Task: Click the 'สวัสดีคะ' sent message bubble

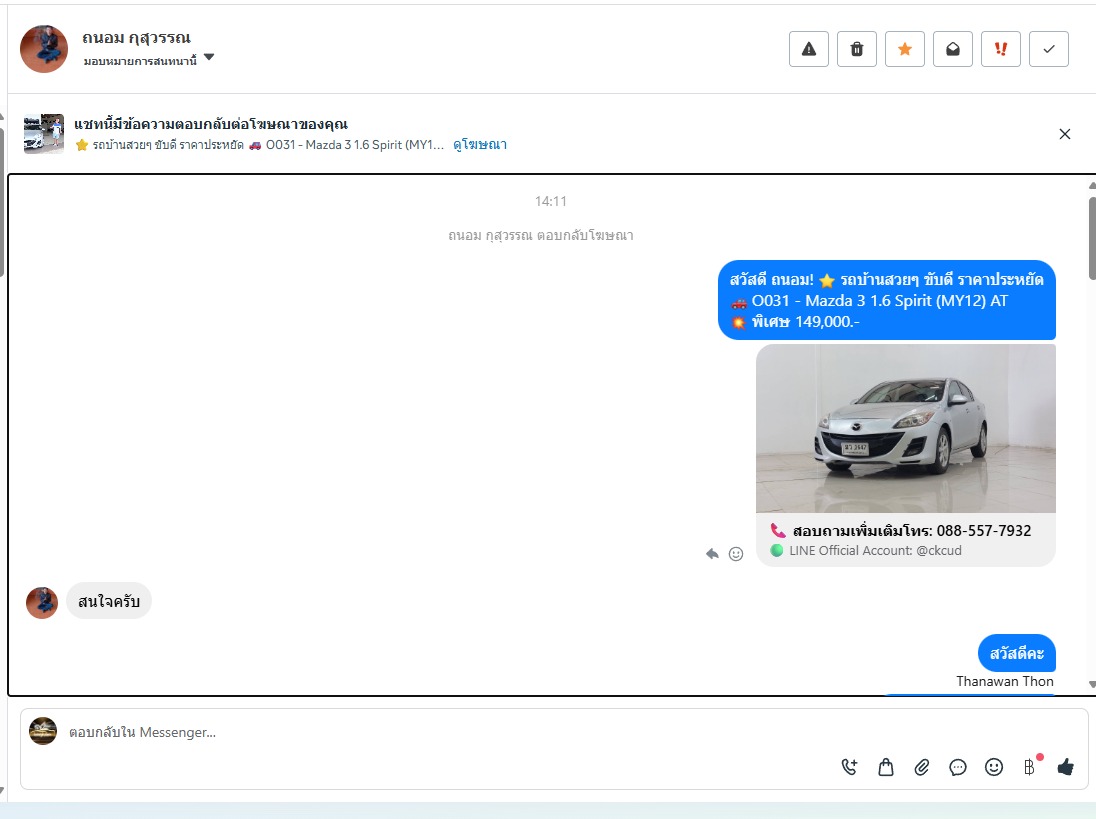Action: coord(1017,653)
